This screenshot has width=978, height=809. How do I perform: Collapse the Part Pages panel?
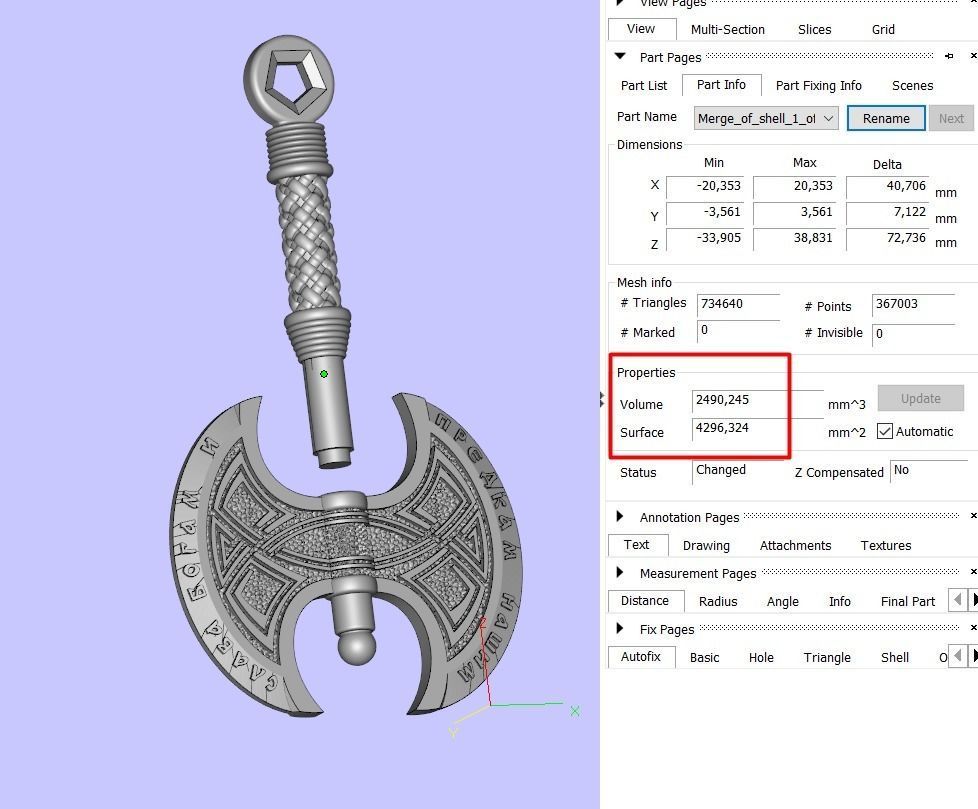click(620, 56)
